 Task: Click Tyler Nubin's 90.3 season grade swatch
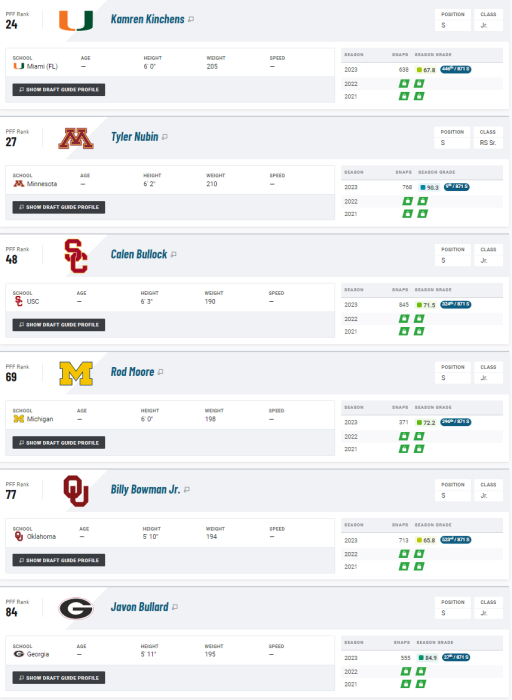[x=429, y=188]
